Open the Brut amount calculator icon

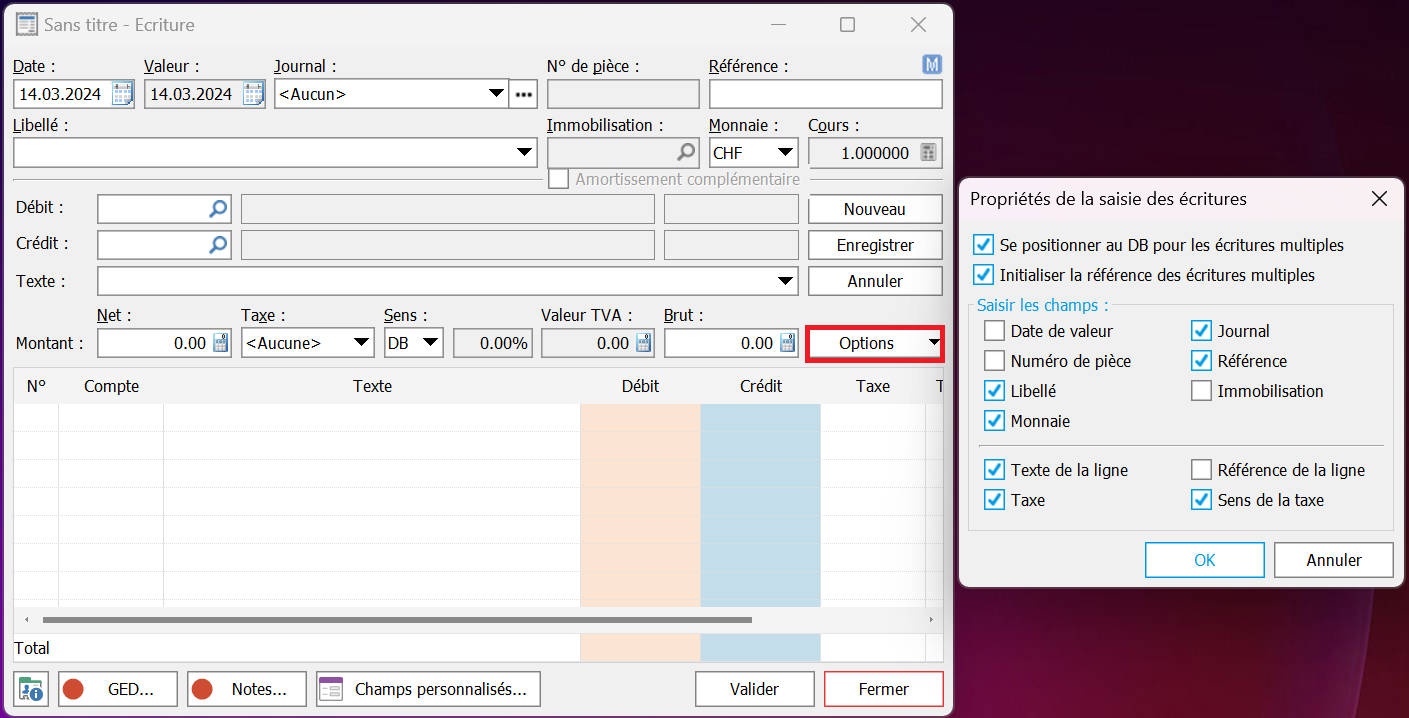(x=788, y=343)
